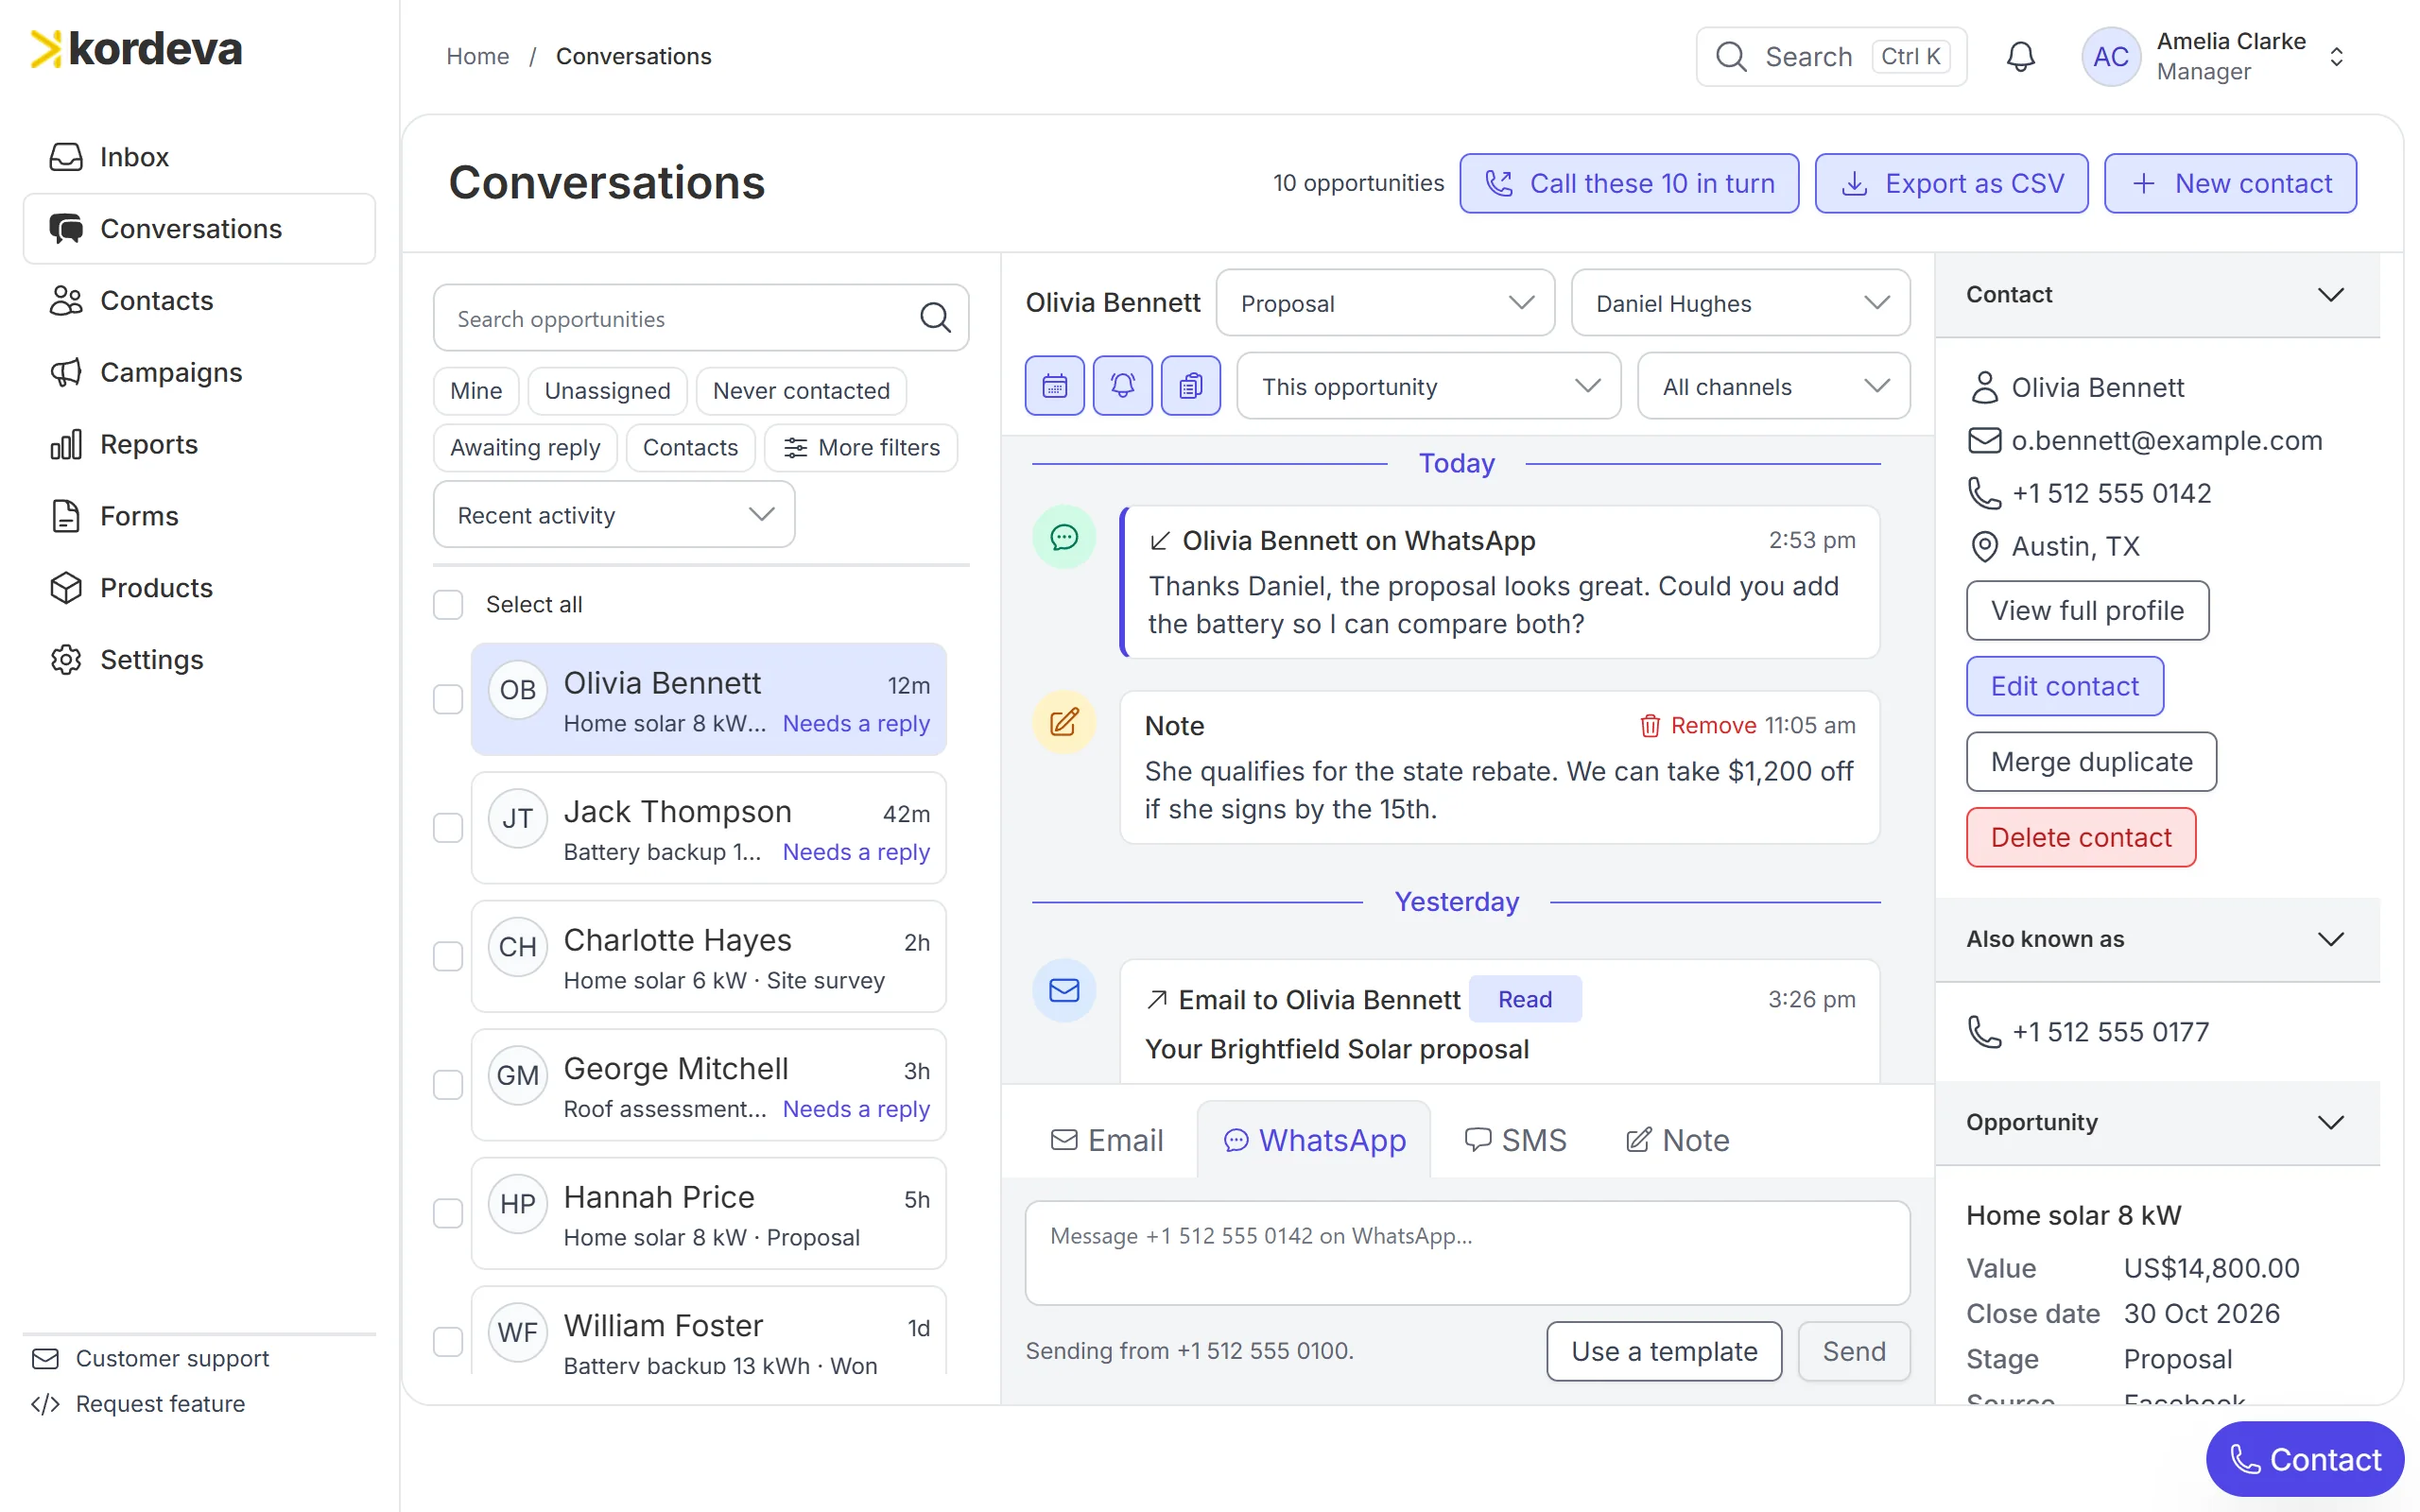Viewport: 2420px width, 1512px height.
Task: Check the Charlotte Hayes row checkbox
Action: (x=448, y=956)
